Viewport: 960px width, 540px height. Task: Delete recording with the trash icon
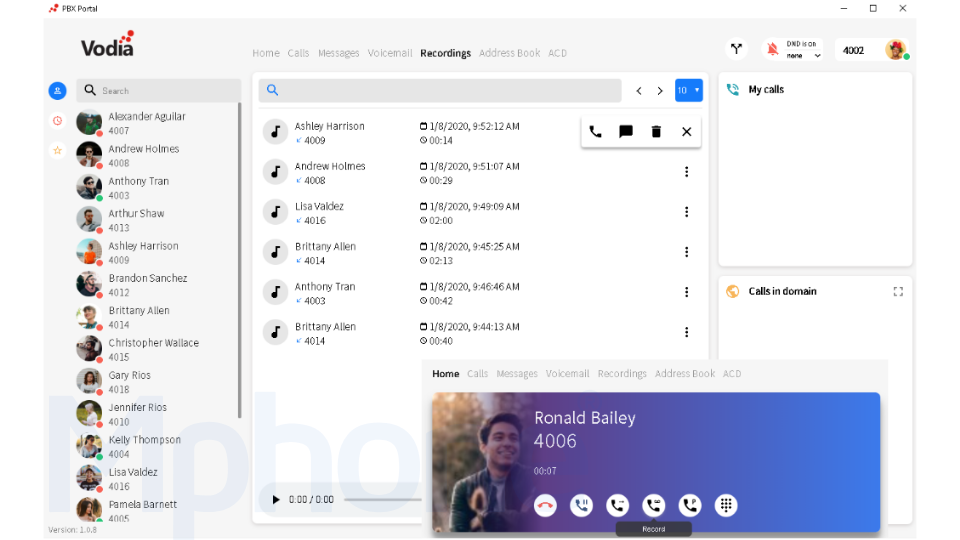pyautogui.click(x=656, y=132)
